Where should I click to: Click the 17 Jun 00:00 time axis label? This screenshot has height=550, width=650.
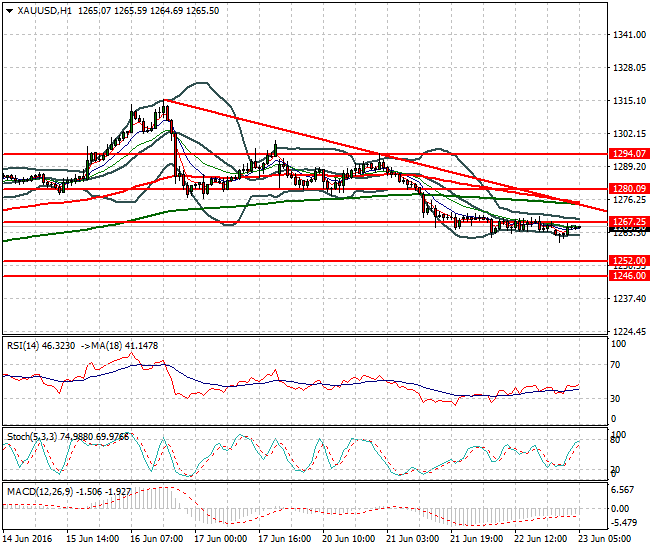(x=221, y=539)
